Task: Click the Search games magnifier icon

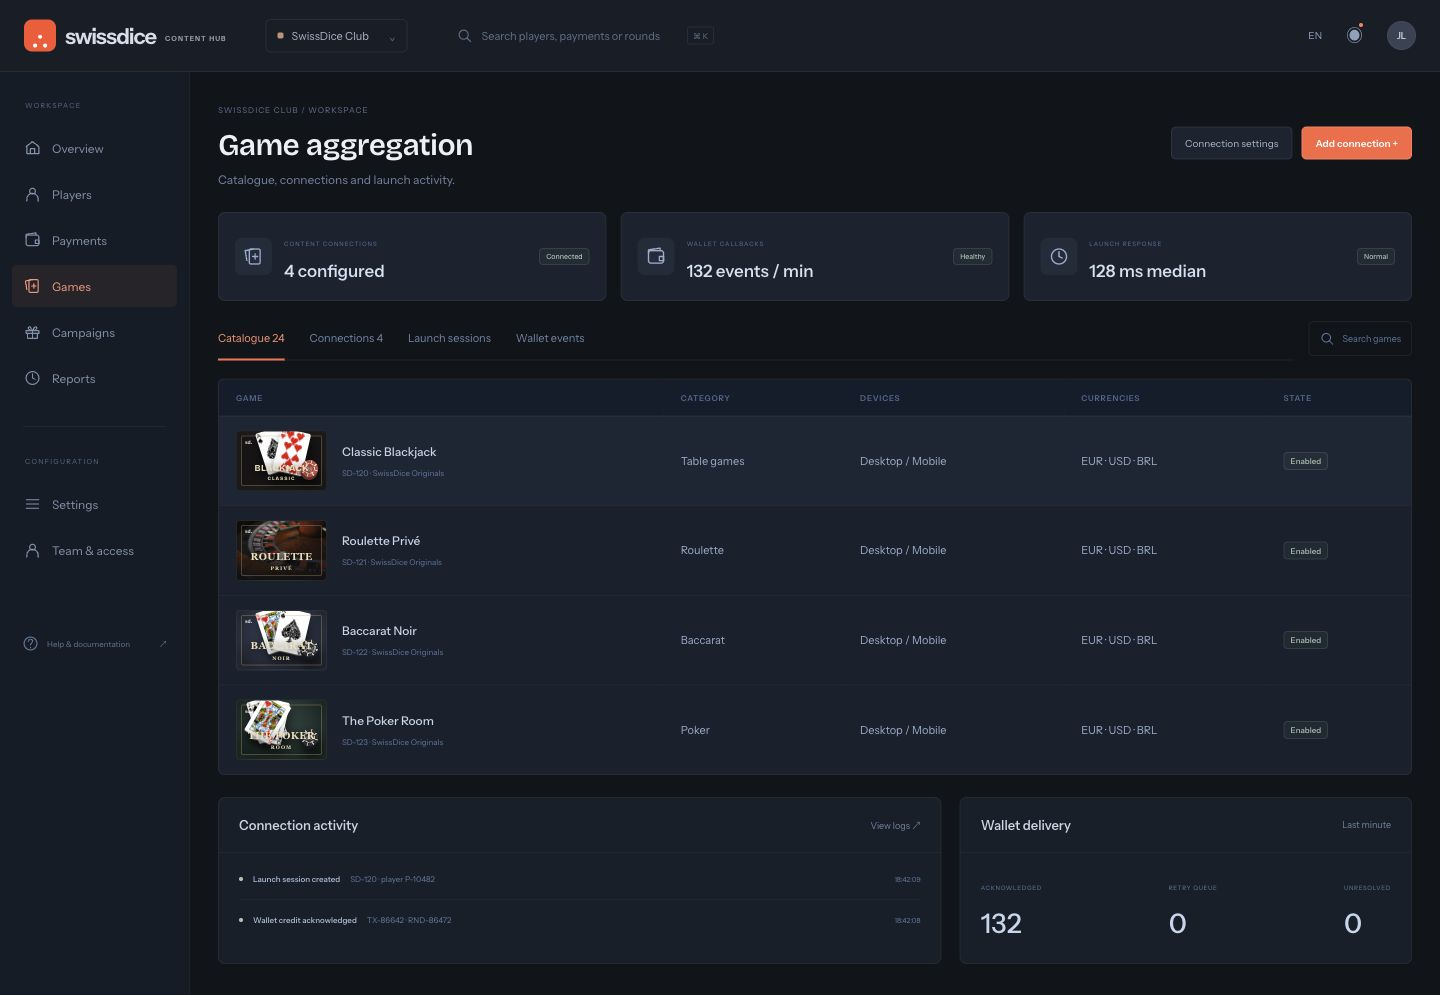Action: click(1327, 339)
